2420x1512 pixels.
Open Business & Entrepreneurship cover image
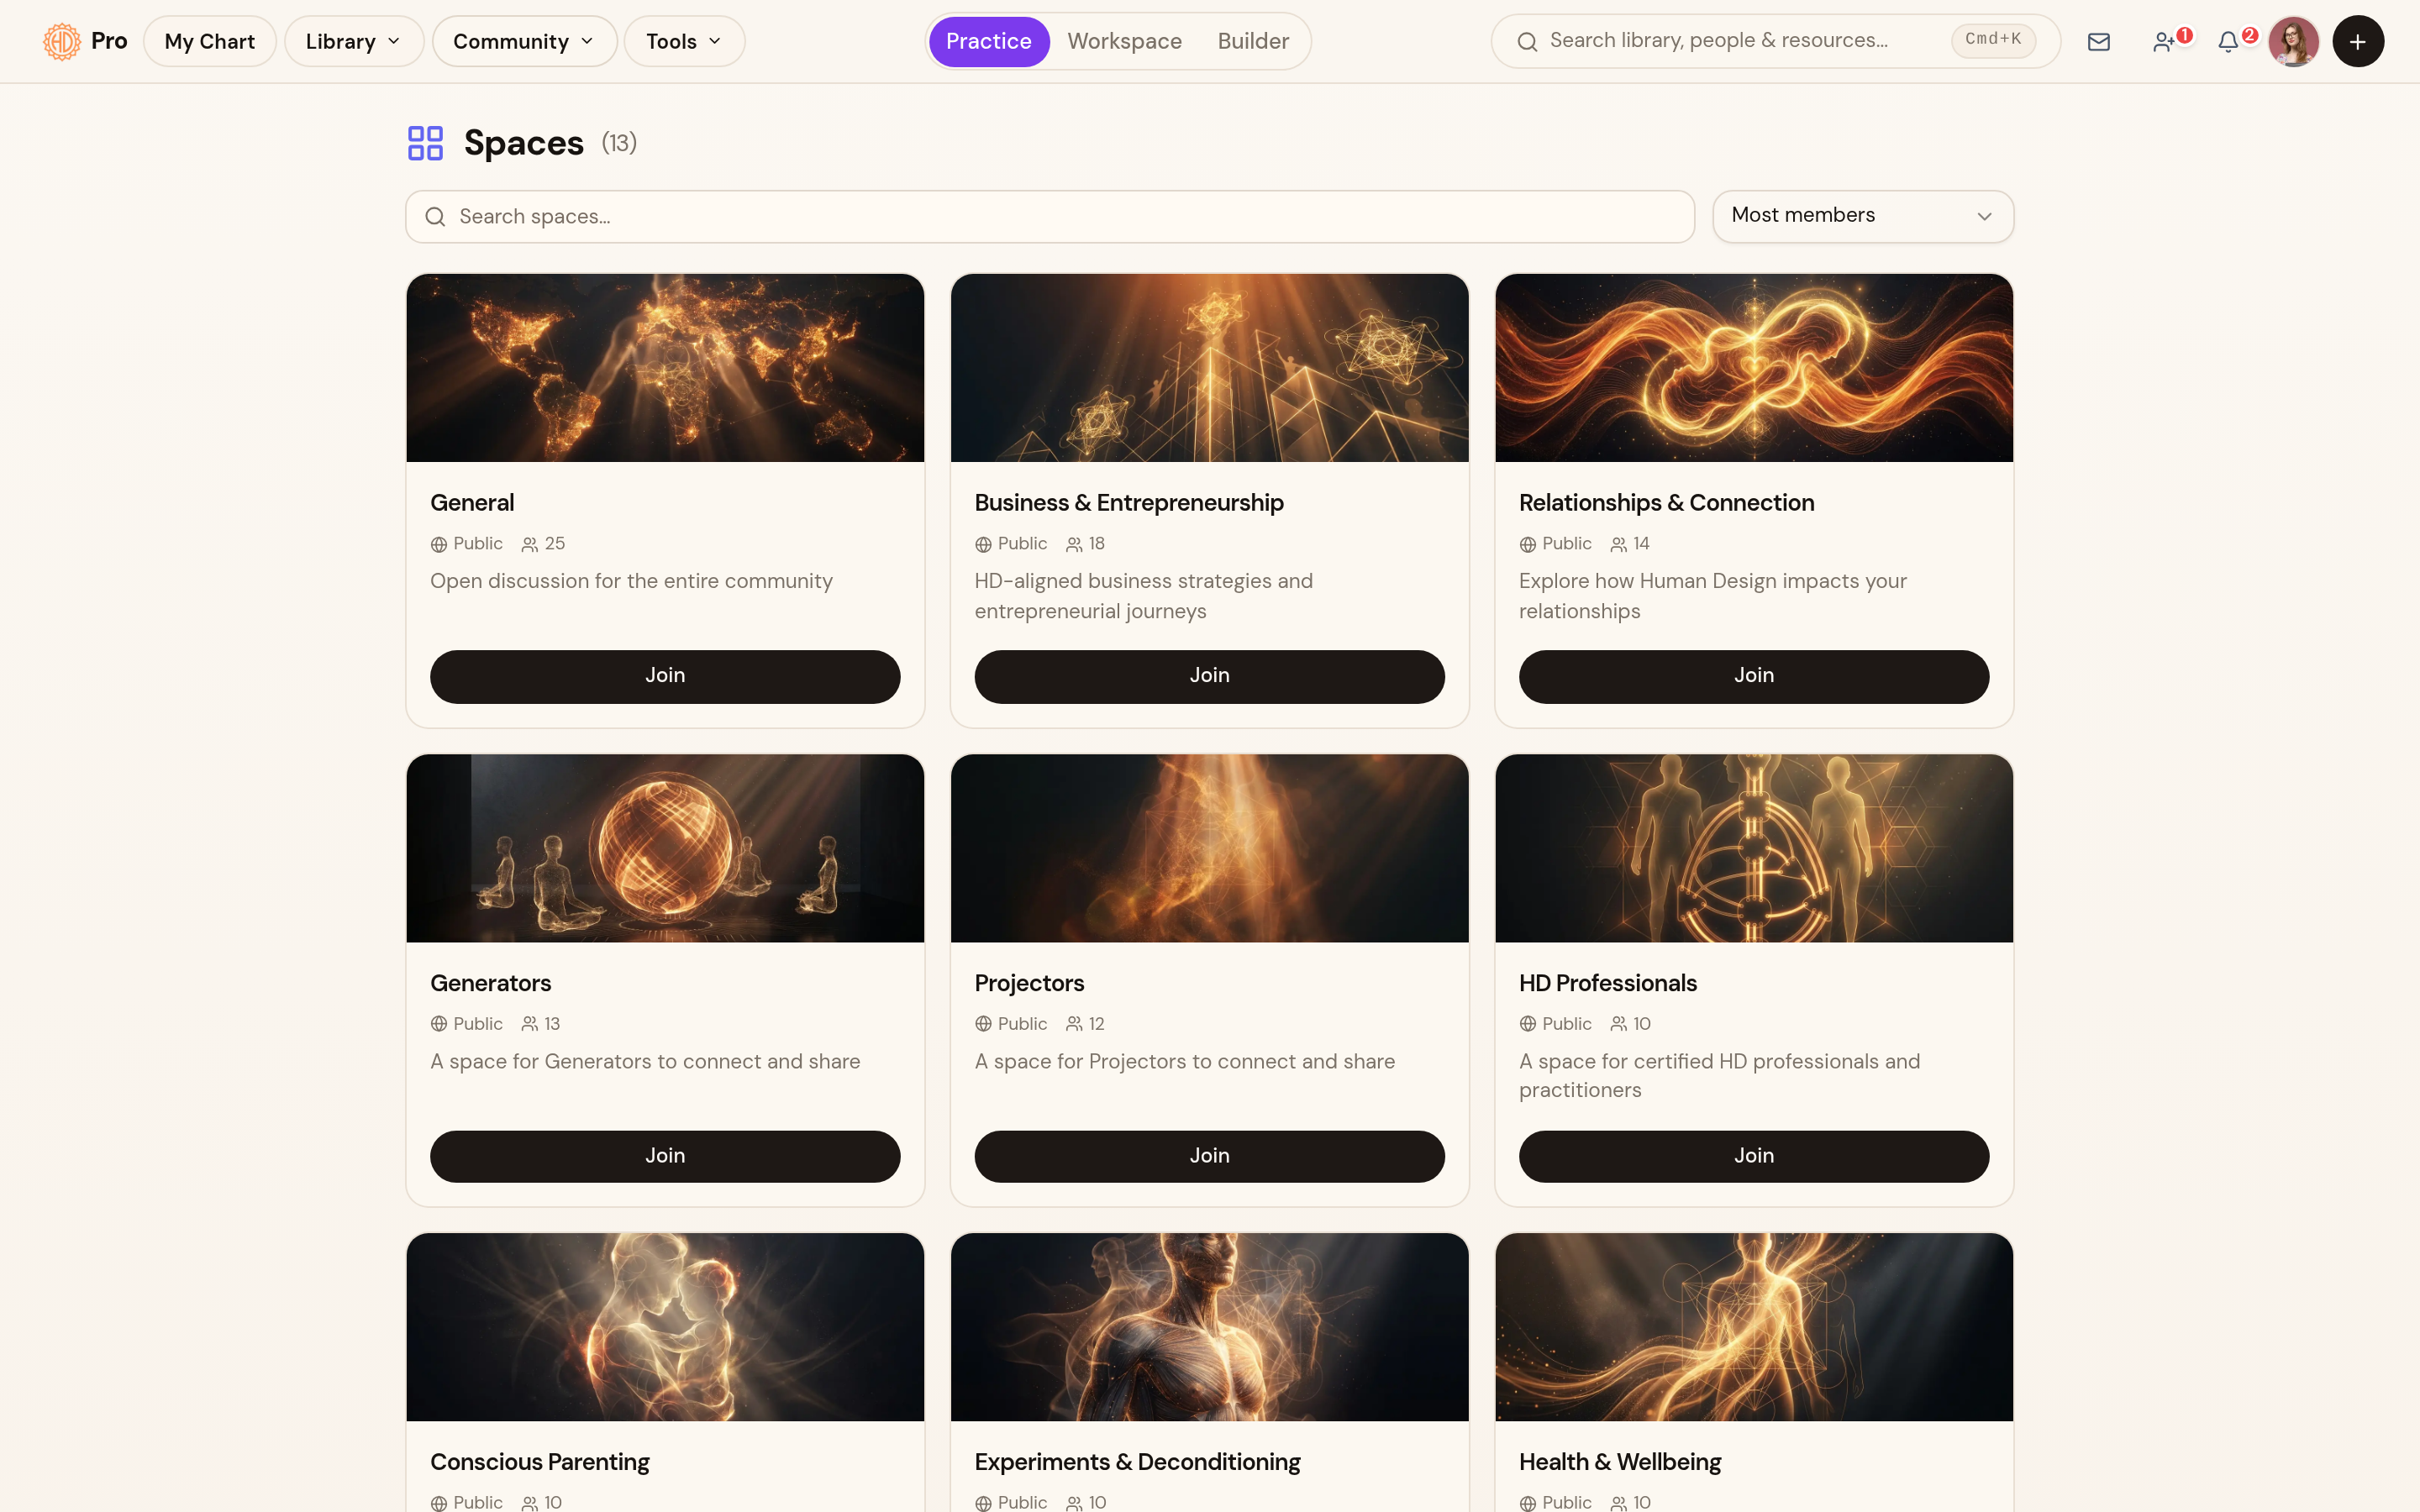[1209, 368]
